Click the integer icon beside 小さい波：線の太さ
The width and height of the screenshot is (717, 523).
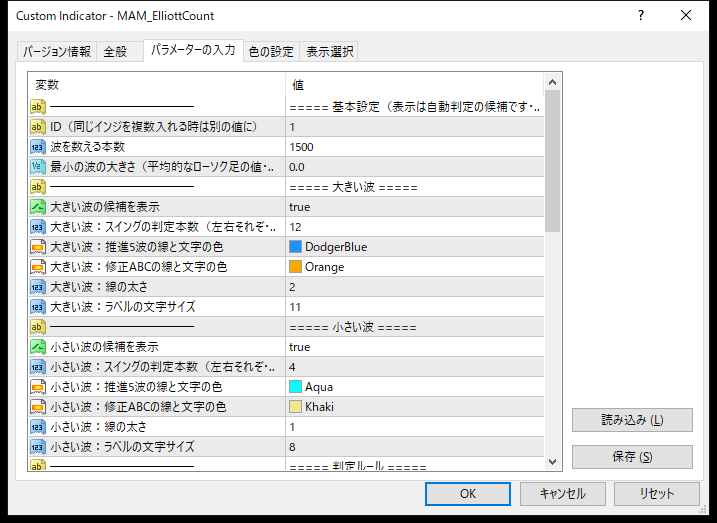click(x=38, y=427)
